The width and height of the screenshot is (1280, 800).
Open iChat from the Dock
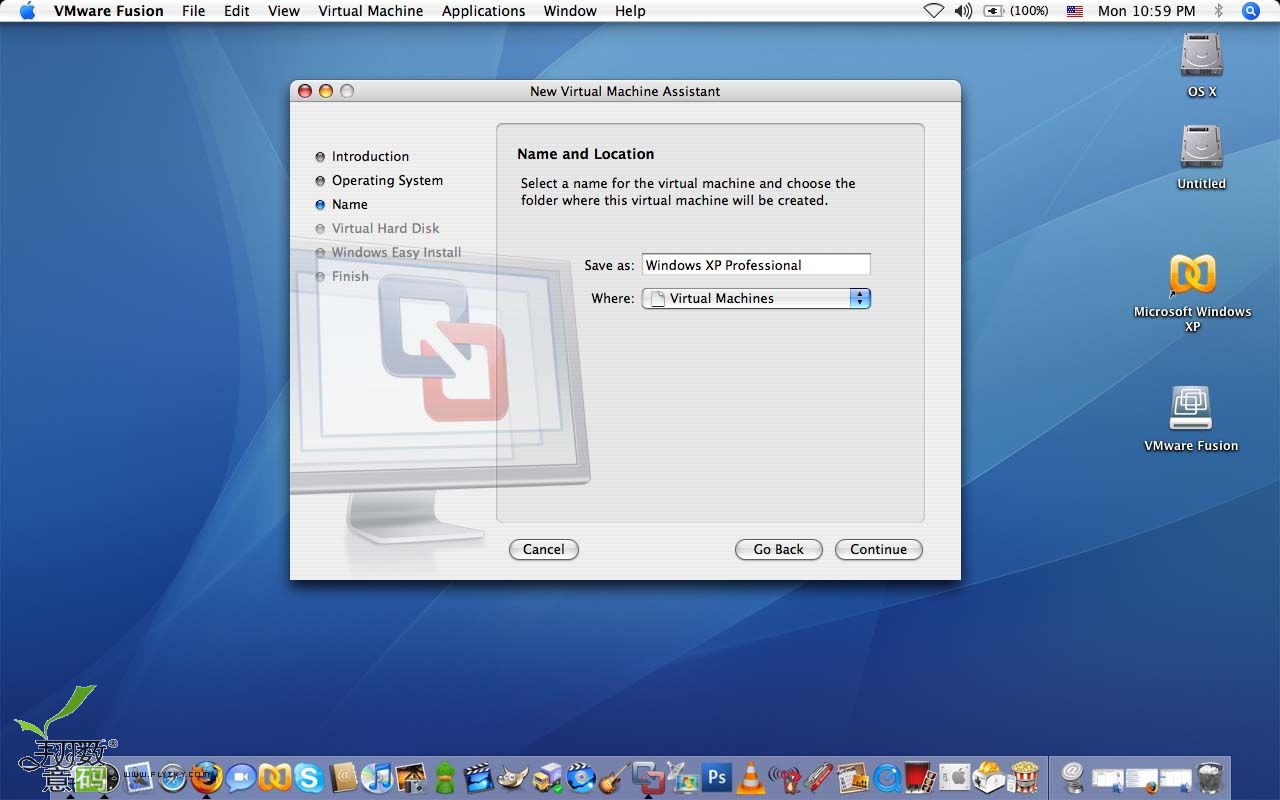coord(240,777)
